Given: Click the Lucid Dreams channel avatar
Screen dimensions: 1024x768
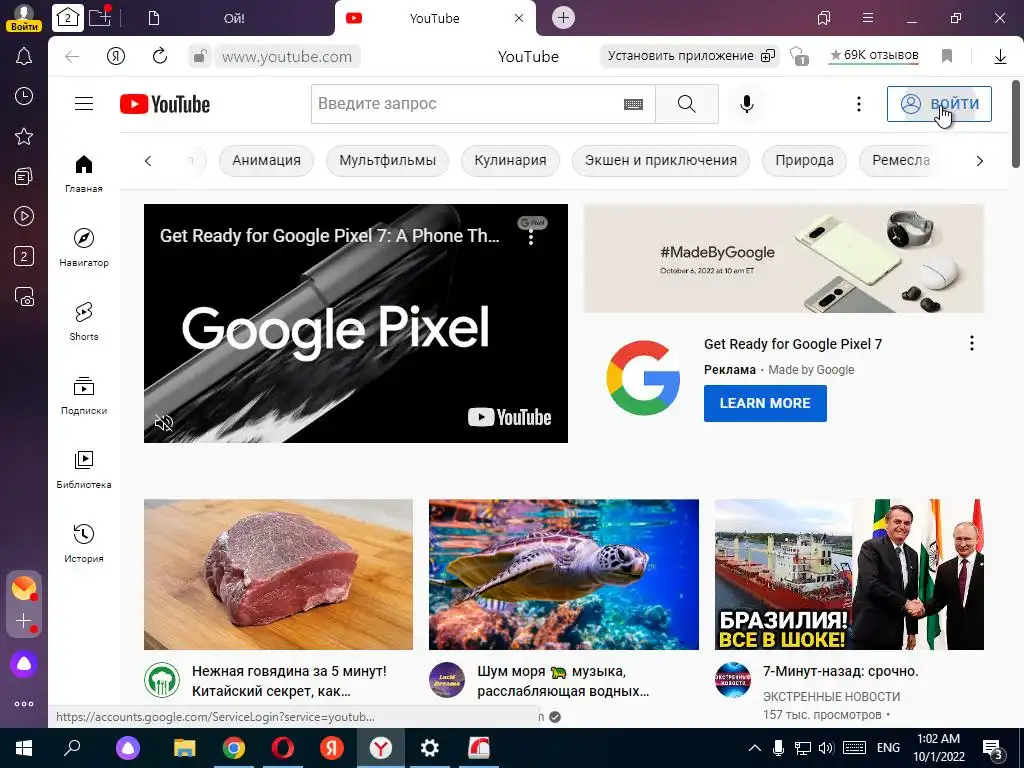Looking at the screenshot, I should pos(447,680).
